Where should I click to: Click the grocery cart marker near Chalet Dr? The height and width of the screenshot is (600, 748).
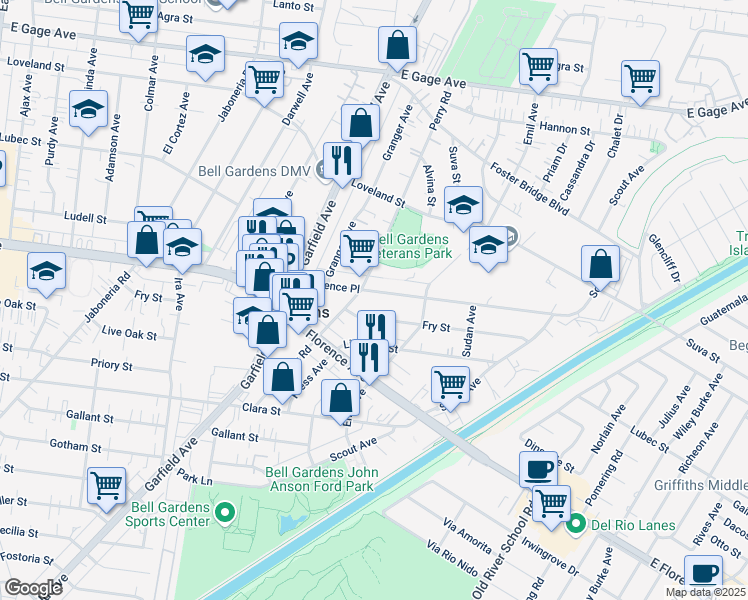641,80
